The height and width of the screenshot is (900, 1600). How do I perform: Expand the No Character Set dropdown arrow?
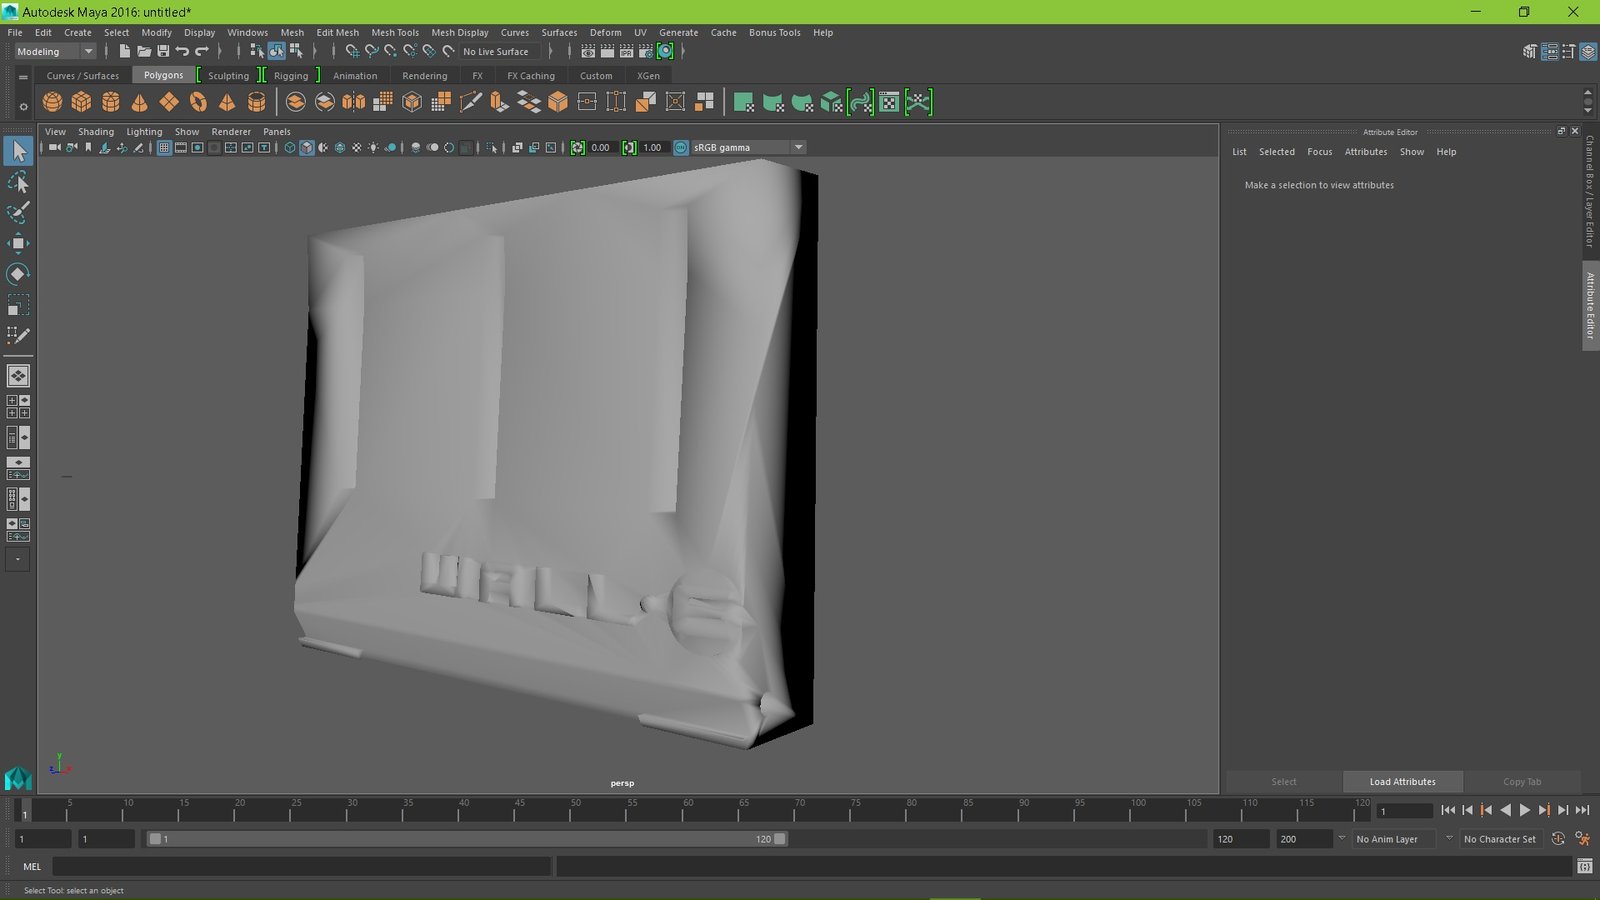1449,839
